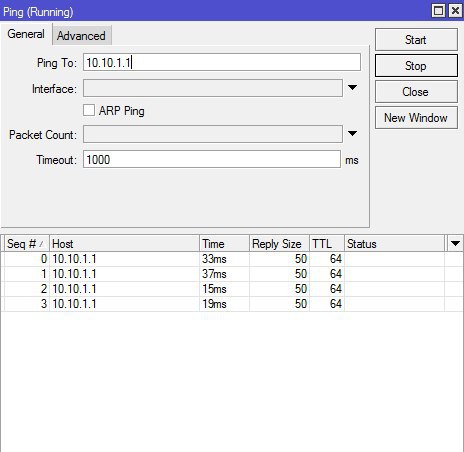Click the Status column header

(x=395, y=244)
